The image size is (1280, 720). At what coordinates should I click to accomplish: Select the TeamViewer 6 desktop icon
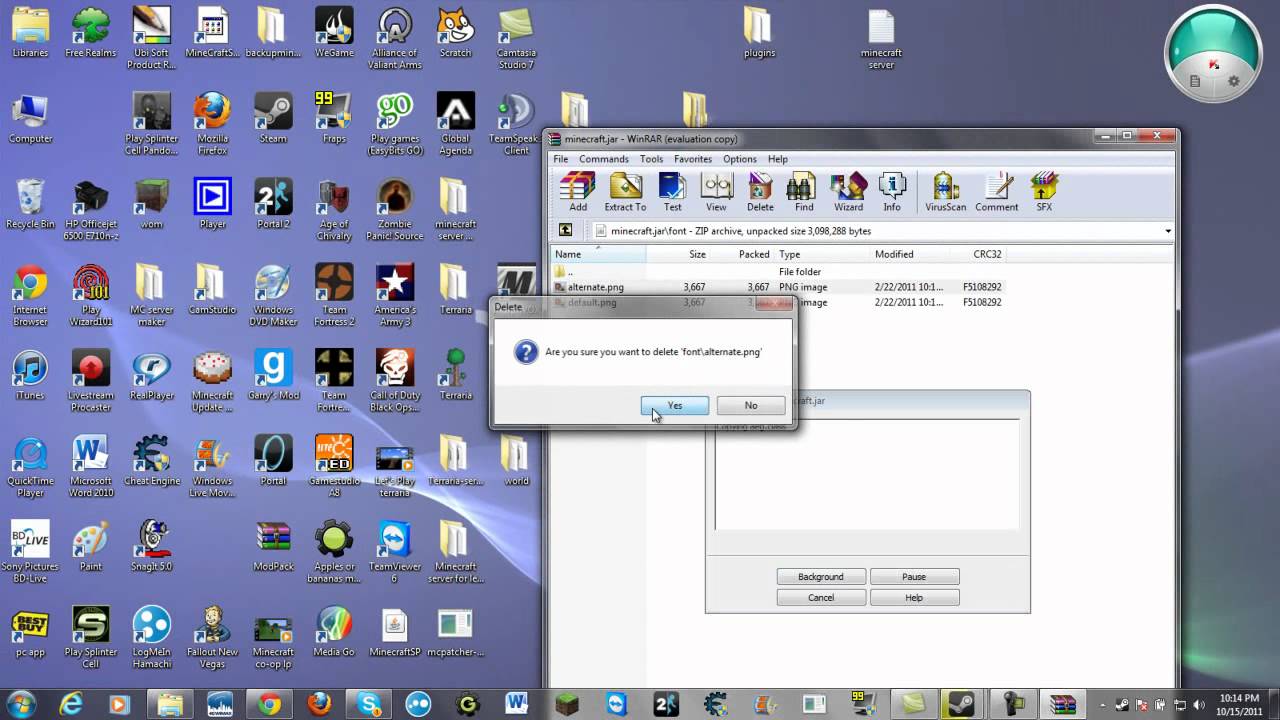point(395,551)
